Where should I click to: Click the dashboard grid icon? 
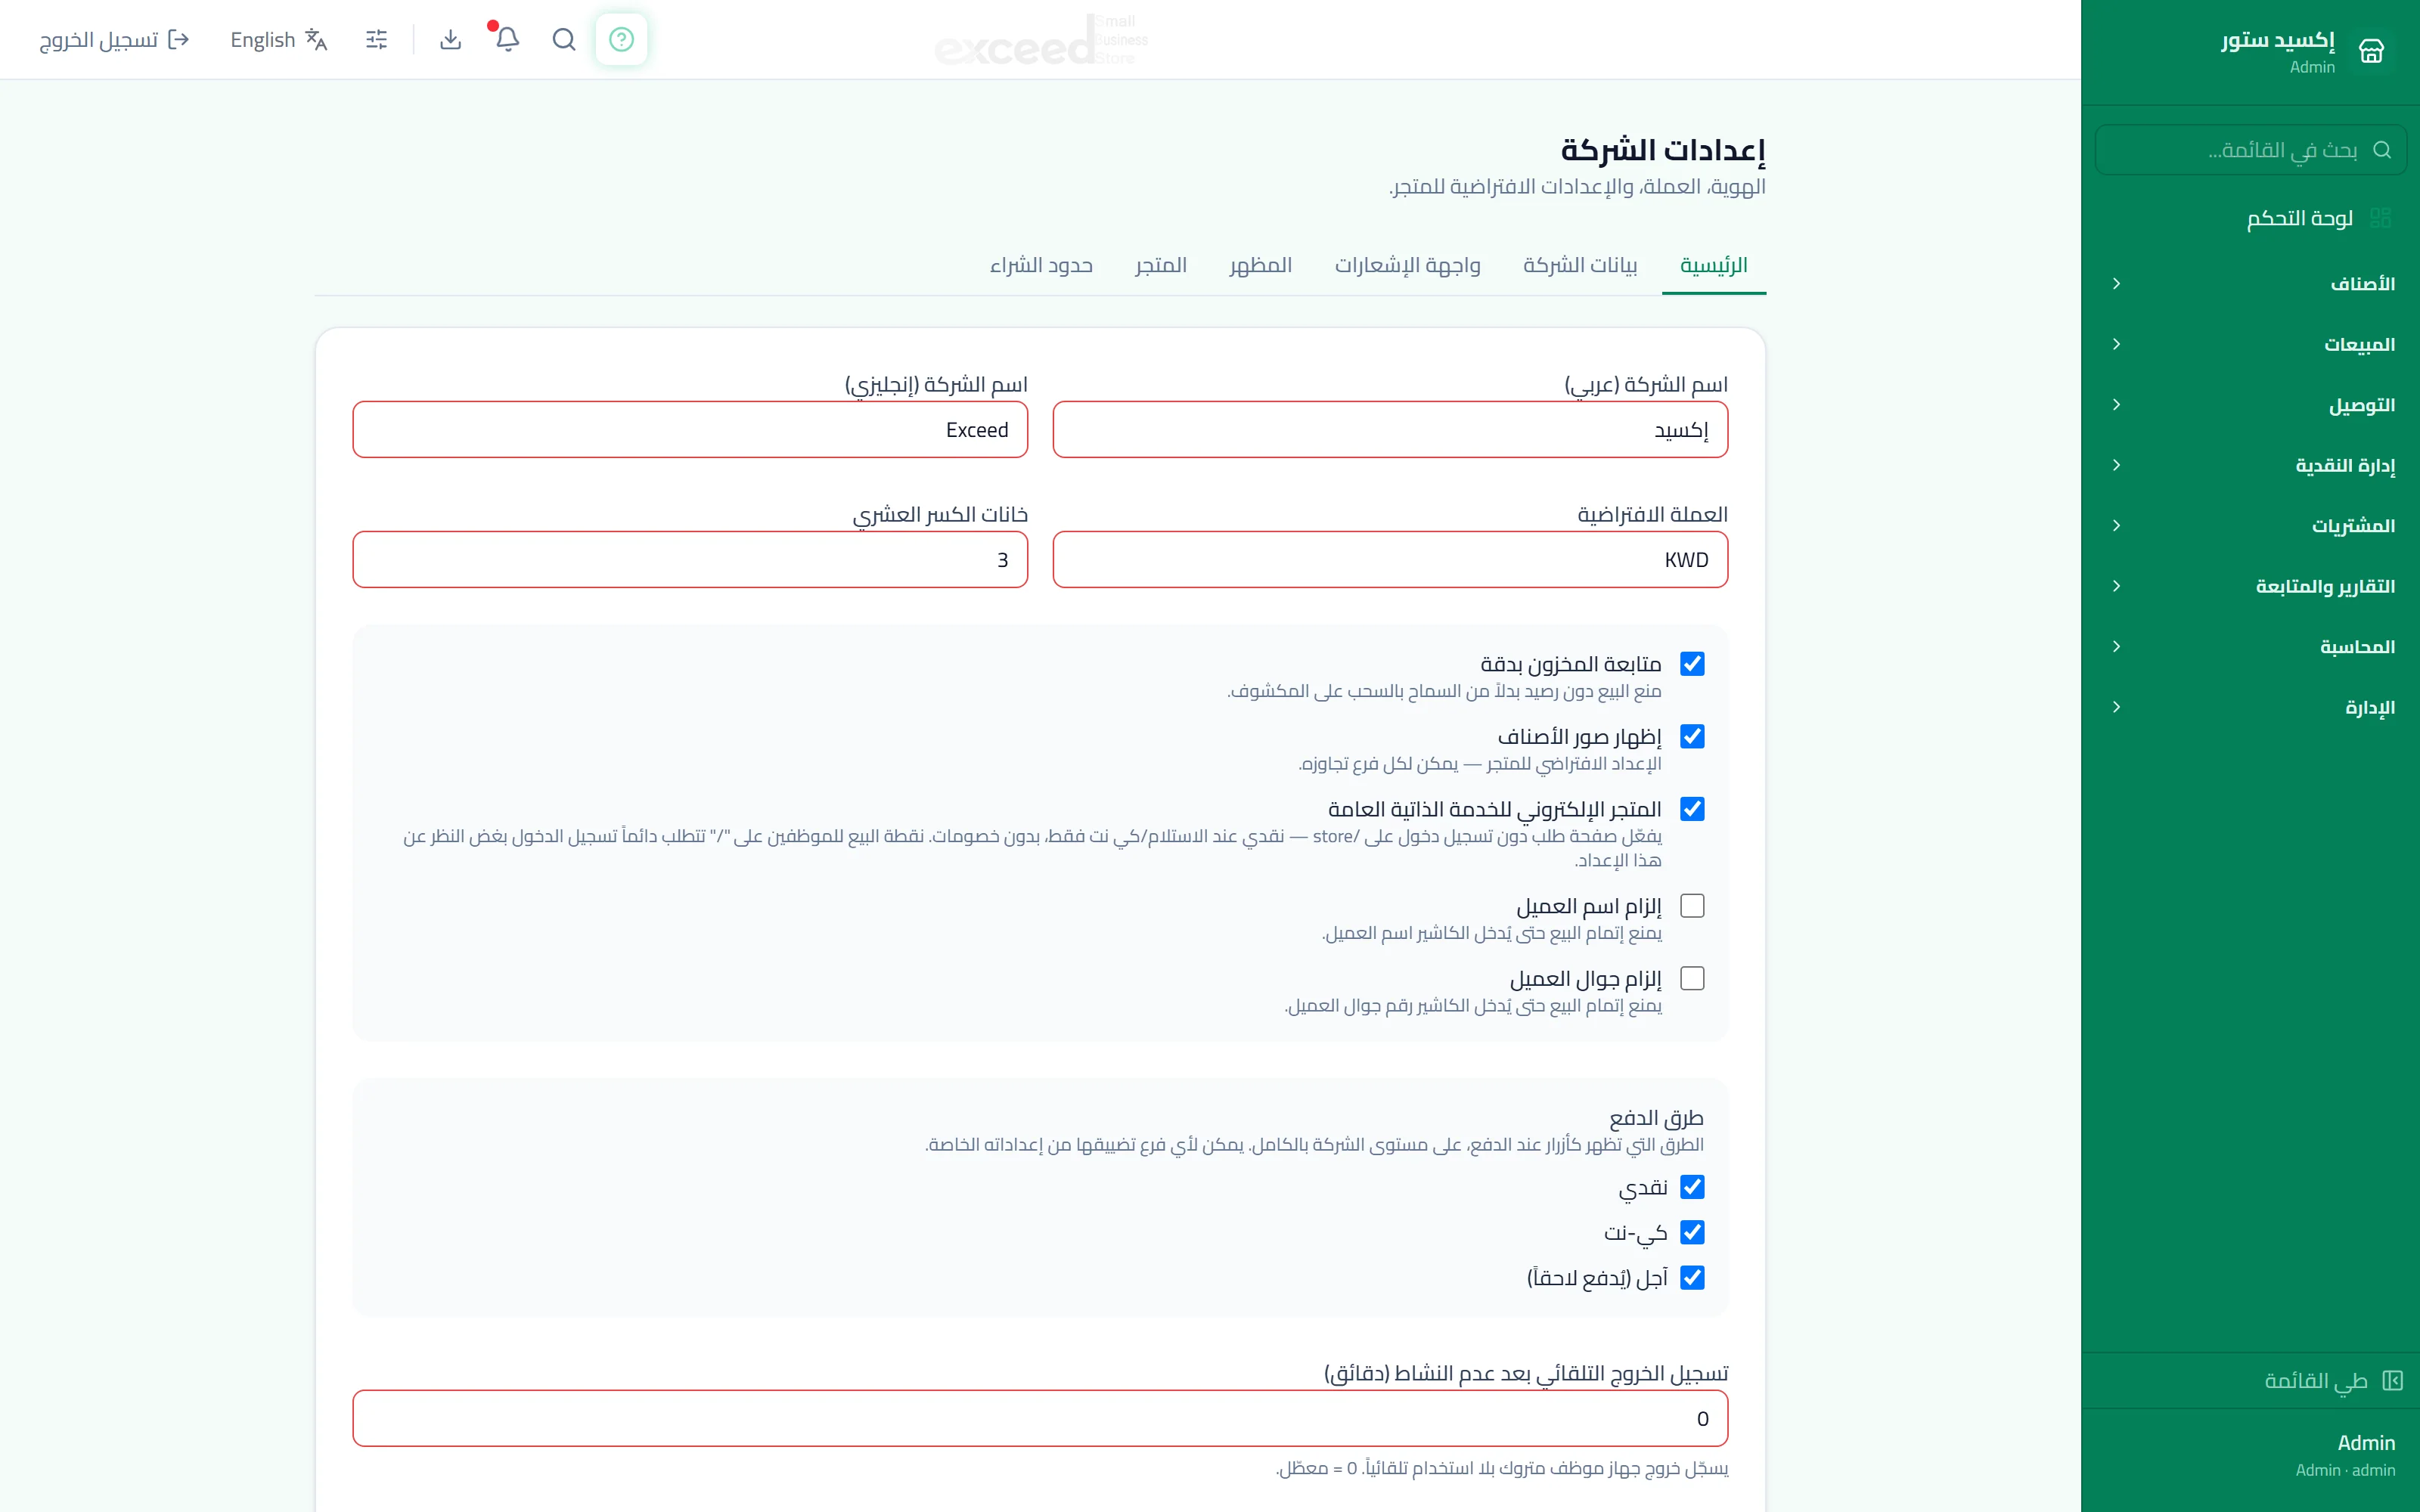tap(2380, 218)
